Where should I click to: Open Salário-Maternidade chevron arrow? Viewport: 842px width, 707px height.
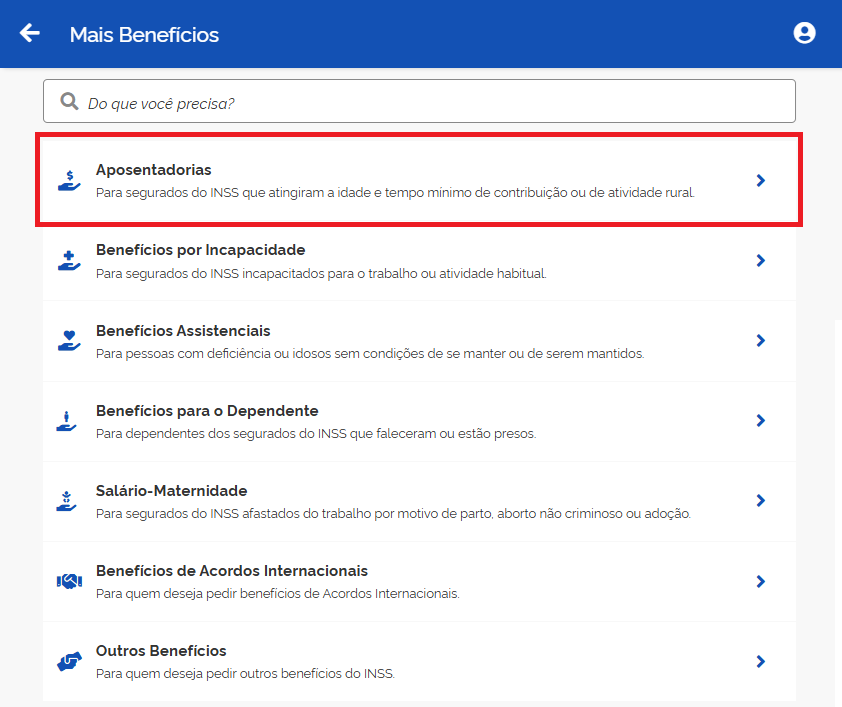coord(760,500)
